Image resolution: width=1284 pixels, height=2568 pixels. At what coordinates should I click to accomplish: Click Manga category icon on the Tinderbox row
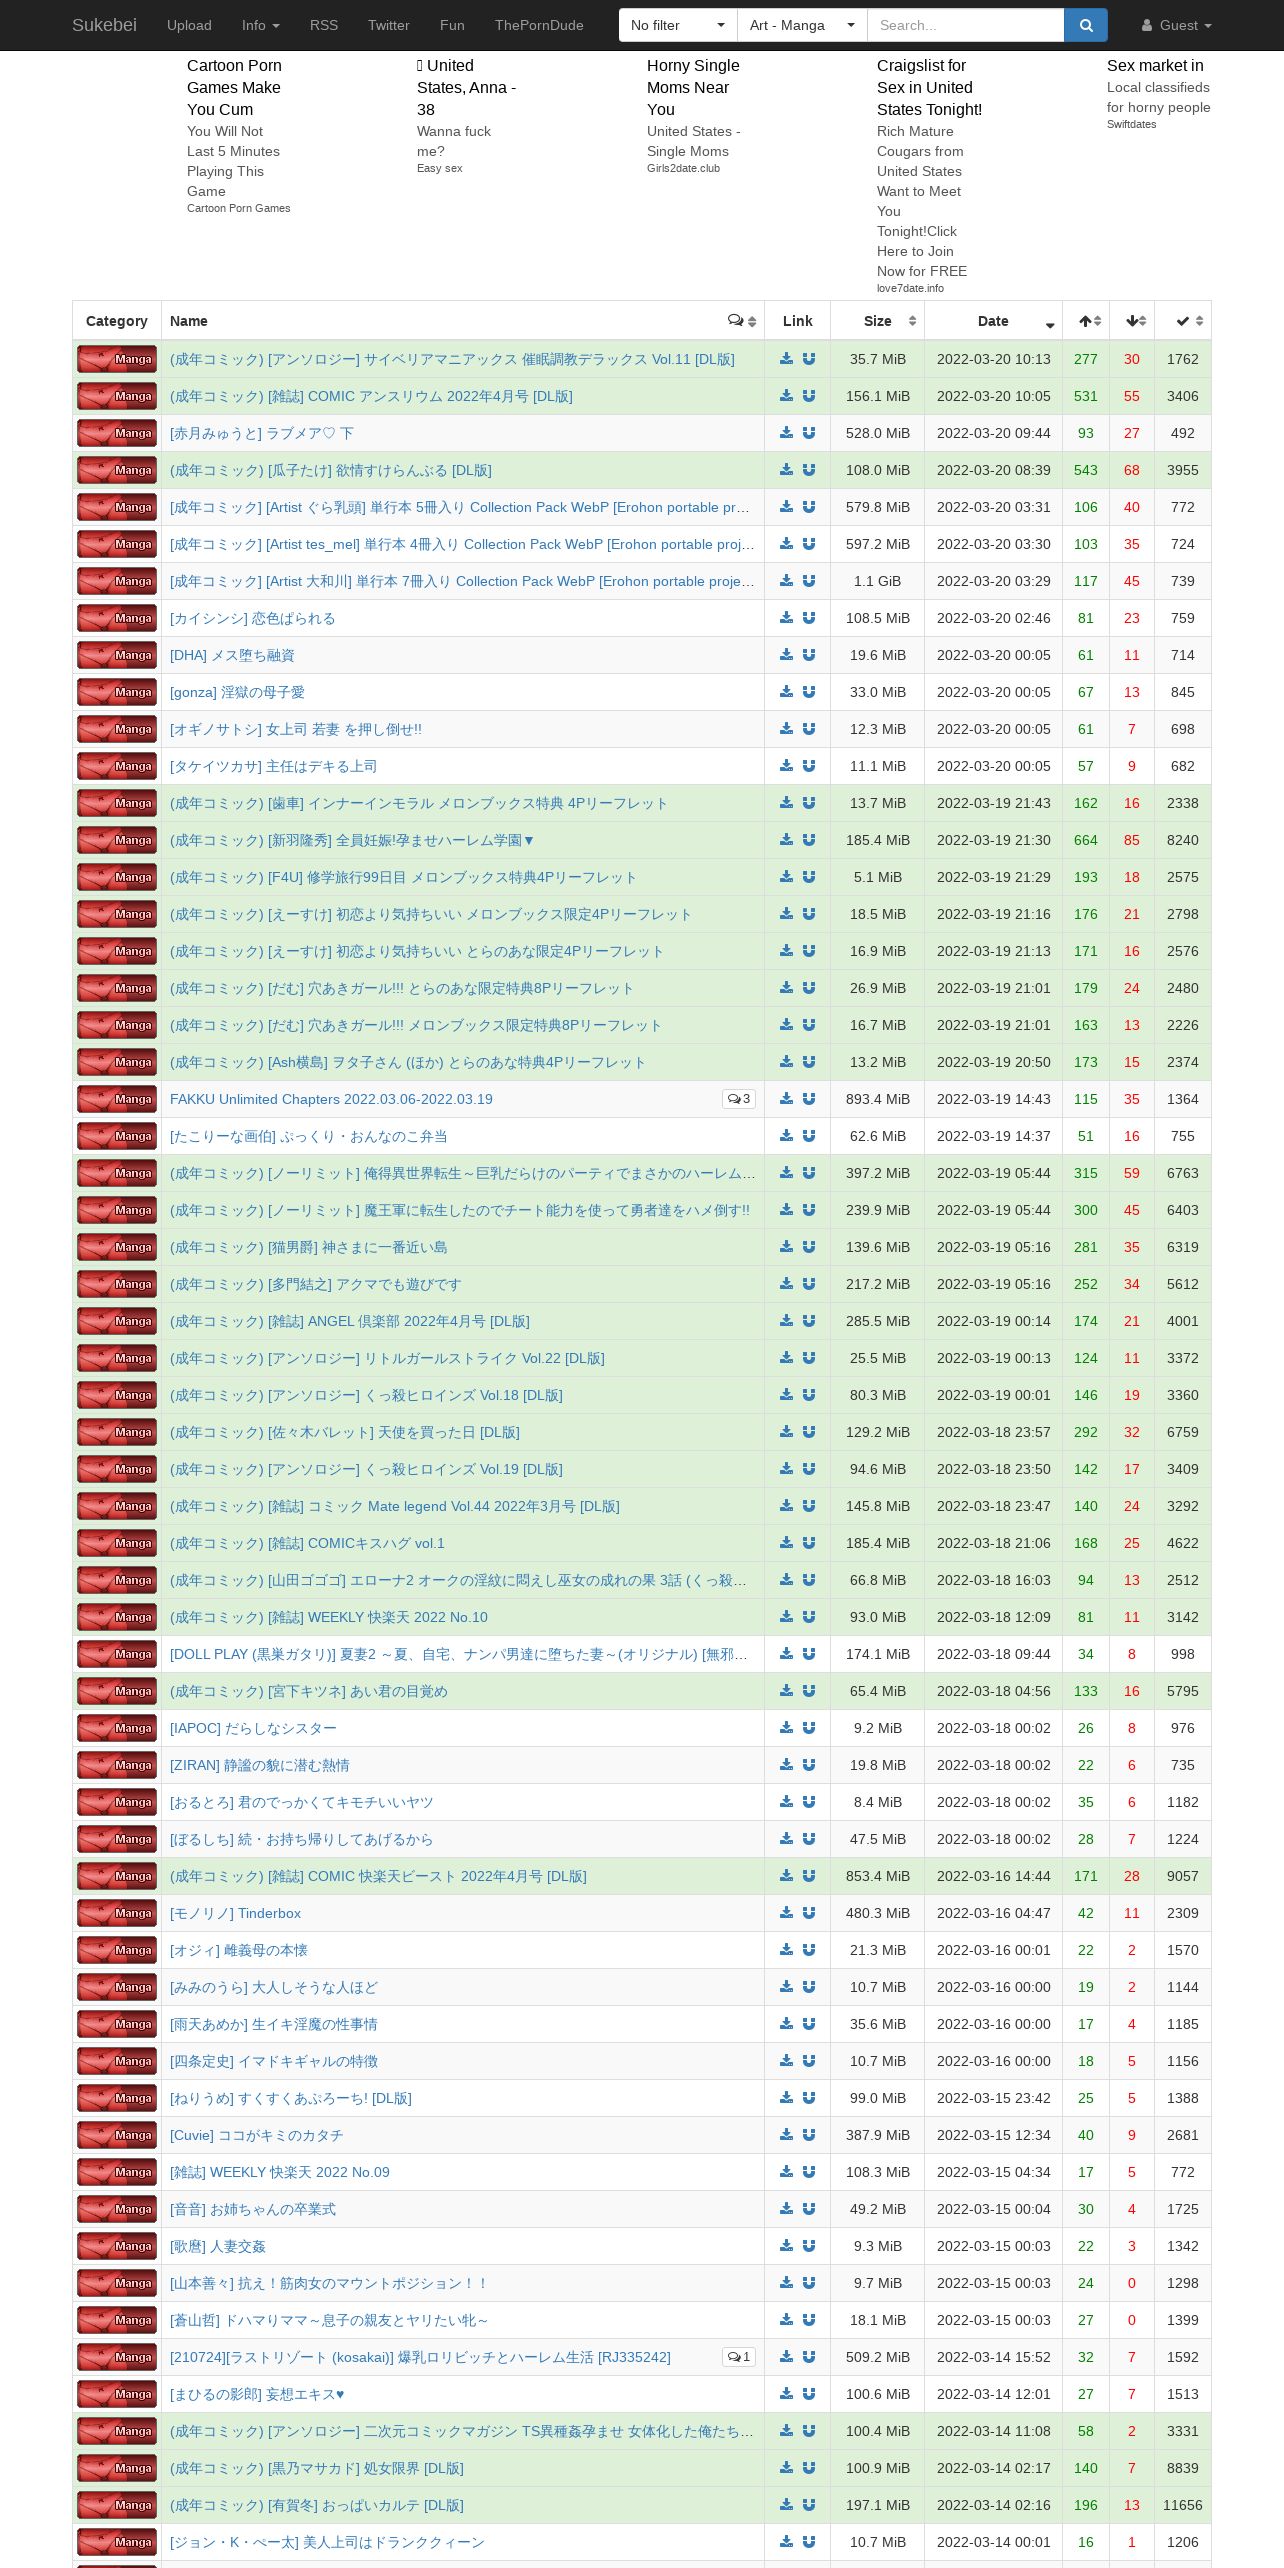[x=117, y=1913]
